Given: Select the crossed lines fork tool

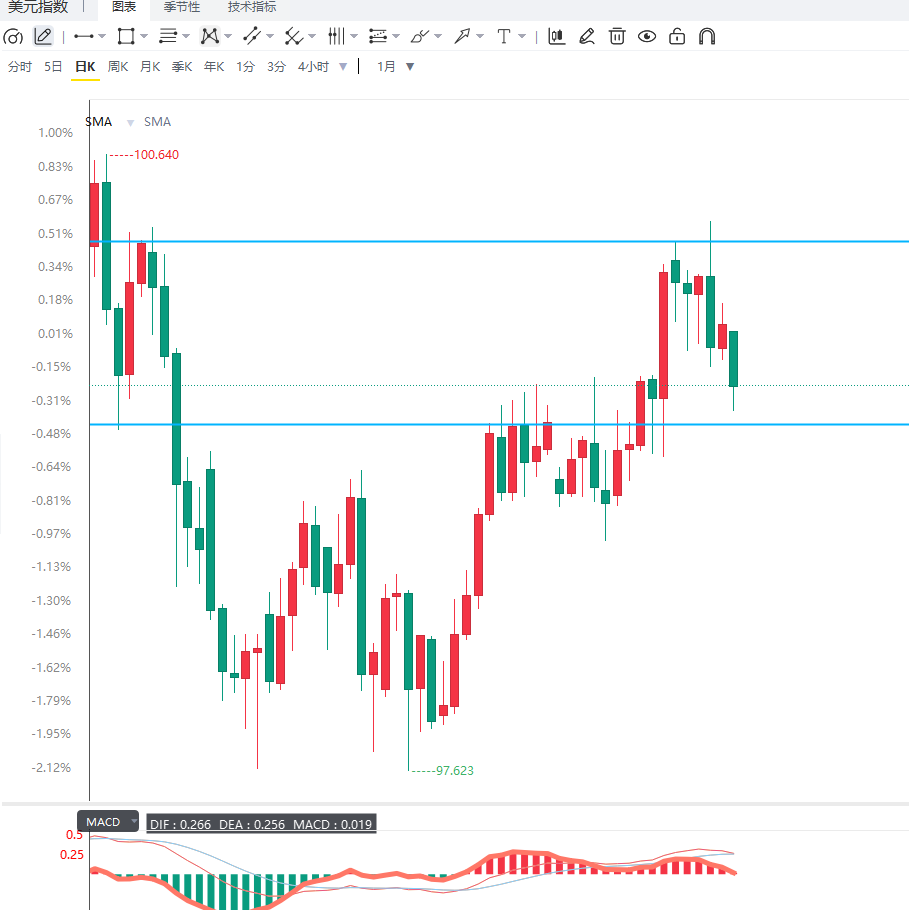Looking at the screenshot, I should (x=294, y=37).
